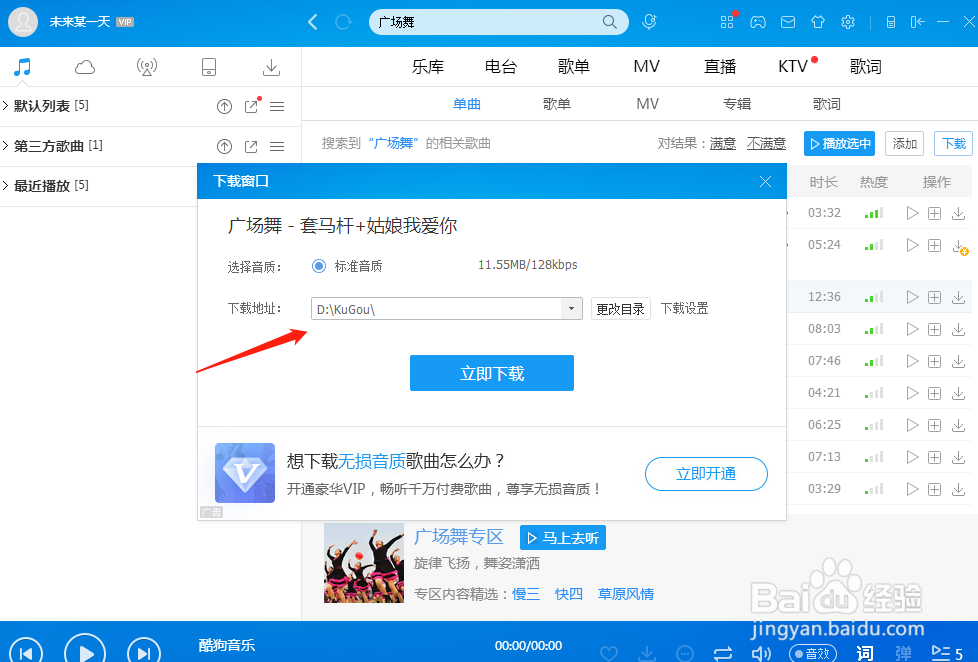Toggle the 音效 sound effects switch
Viewport: 978px width, 662px height.
coord(813,653)
